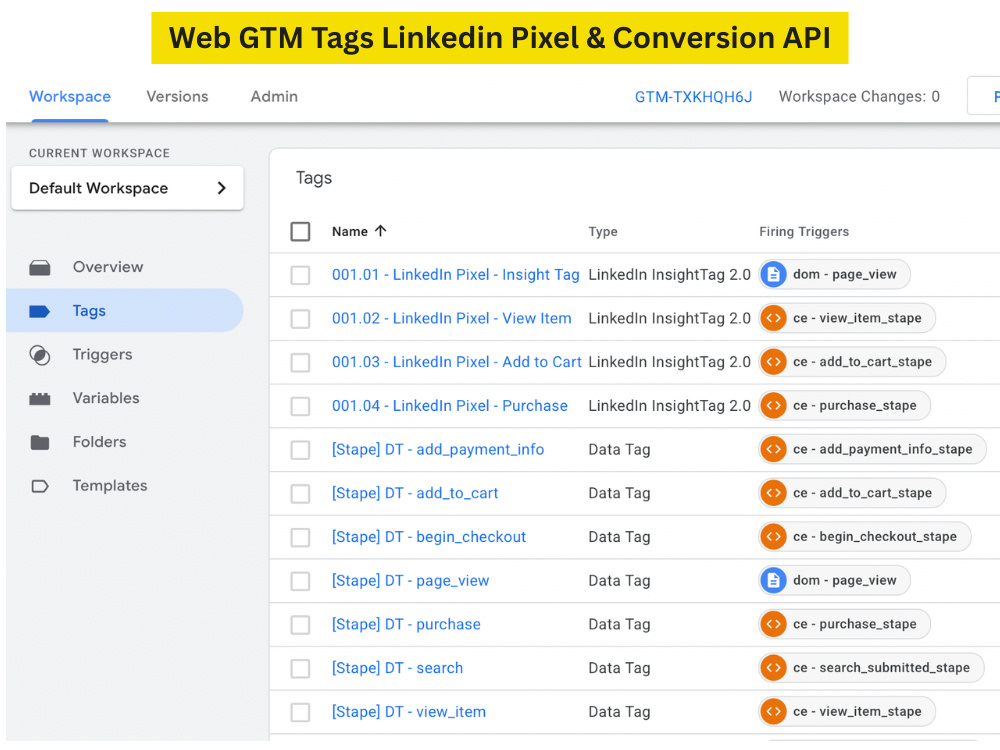Tick the select-all checkbox beside Name header

(x=300, y=232)
